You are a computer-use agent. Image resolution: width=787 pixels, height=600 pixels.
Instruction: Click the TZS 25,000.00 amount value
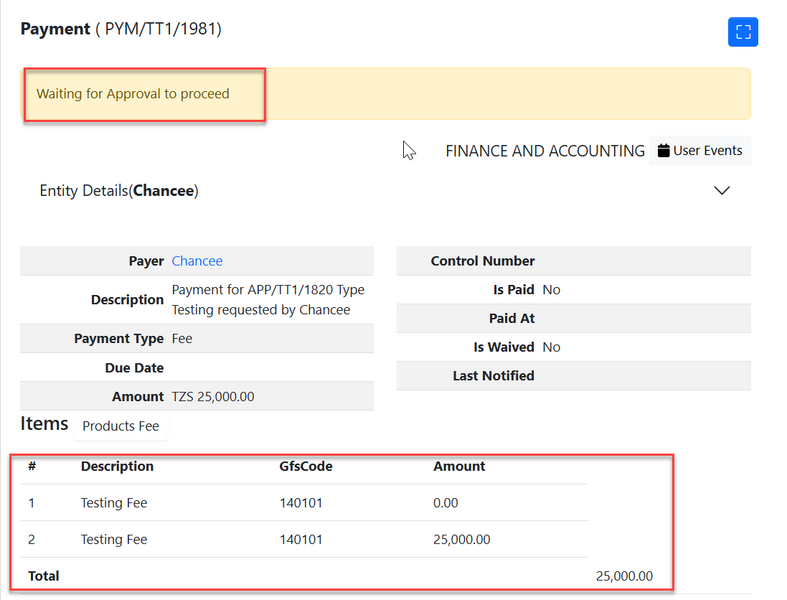coord(213,397)
